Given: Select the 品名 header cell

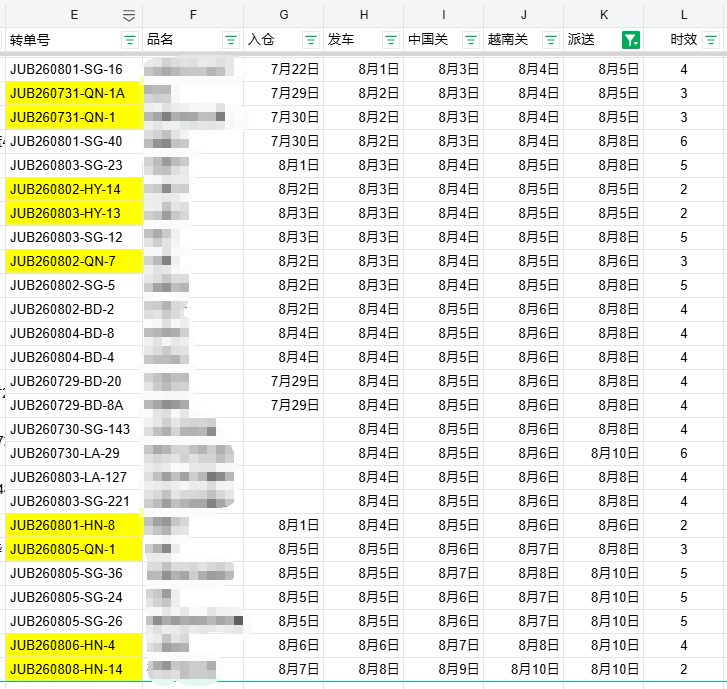Looking at the screenshot, I should point(193,40).
